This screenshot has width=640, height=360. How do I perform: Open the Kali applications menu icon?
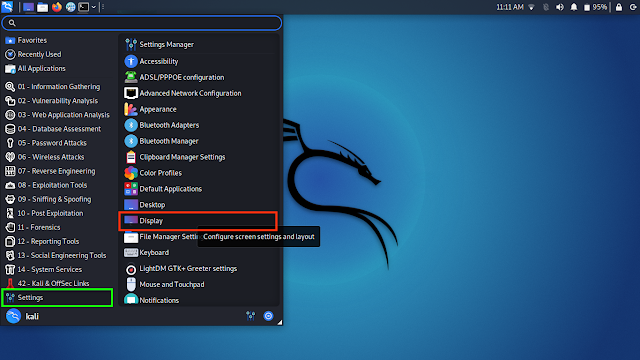click(7, 7)
